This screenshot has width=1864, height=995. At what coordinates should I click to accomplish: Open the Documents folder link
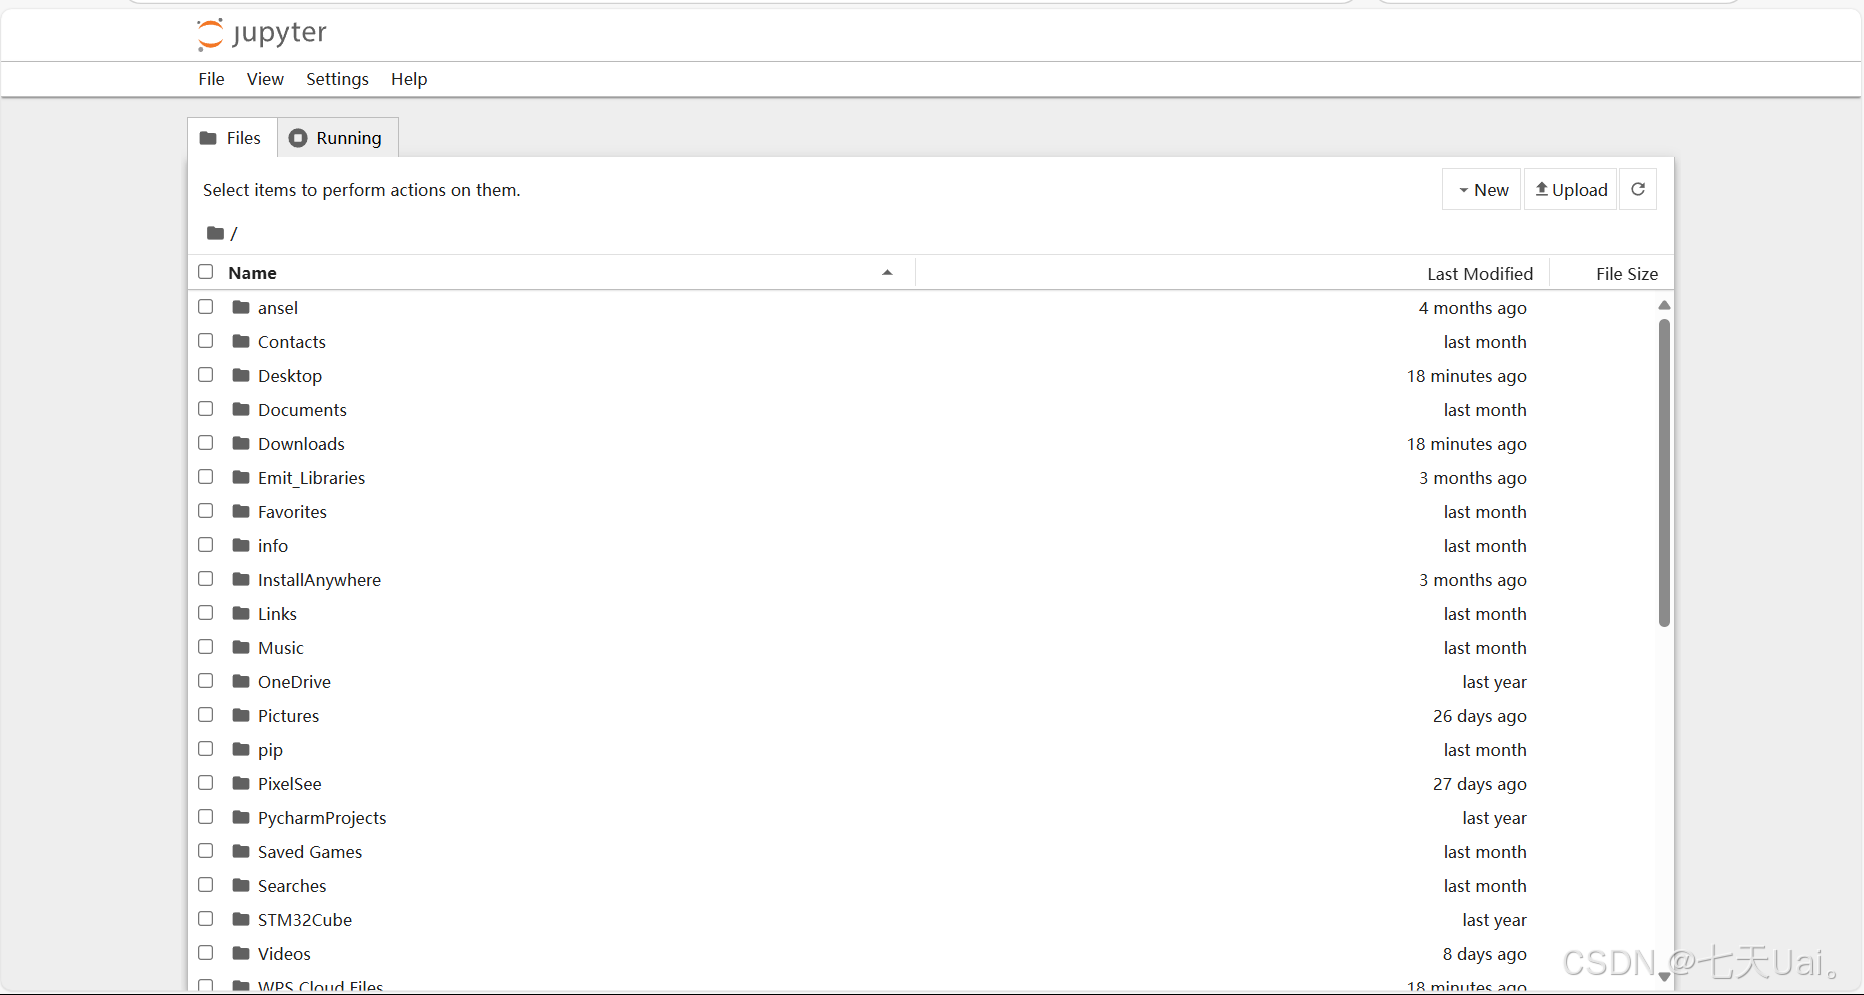(302, 410)
